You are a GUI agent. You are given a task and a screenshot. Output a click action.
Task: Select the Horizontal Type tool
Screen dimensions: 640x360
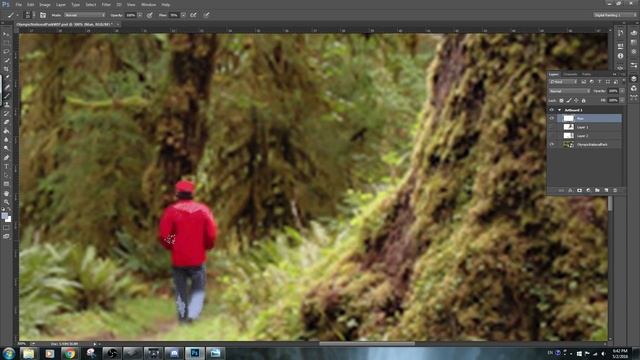6,167
